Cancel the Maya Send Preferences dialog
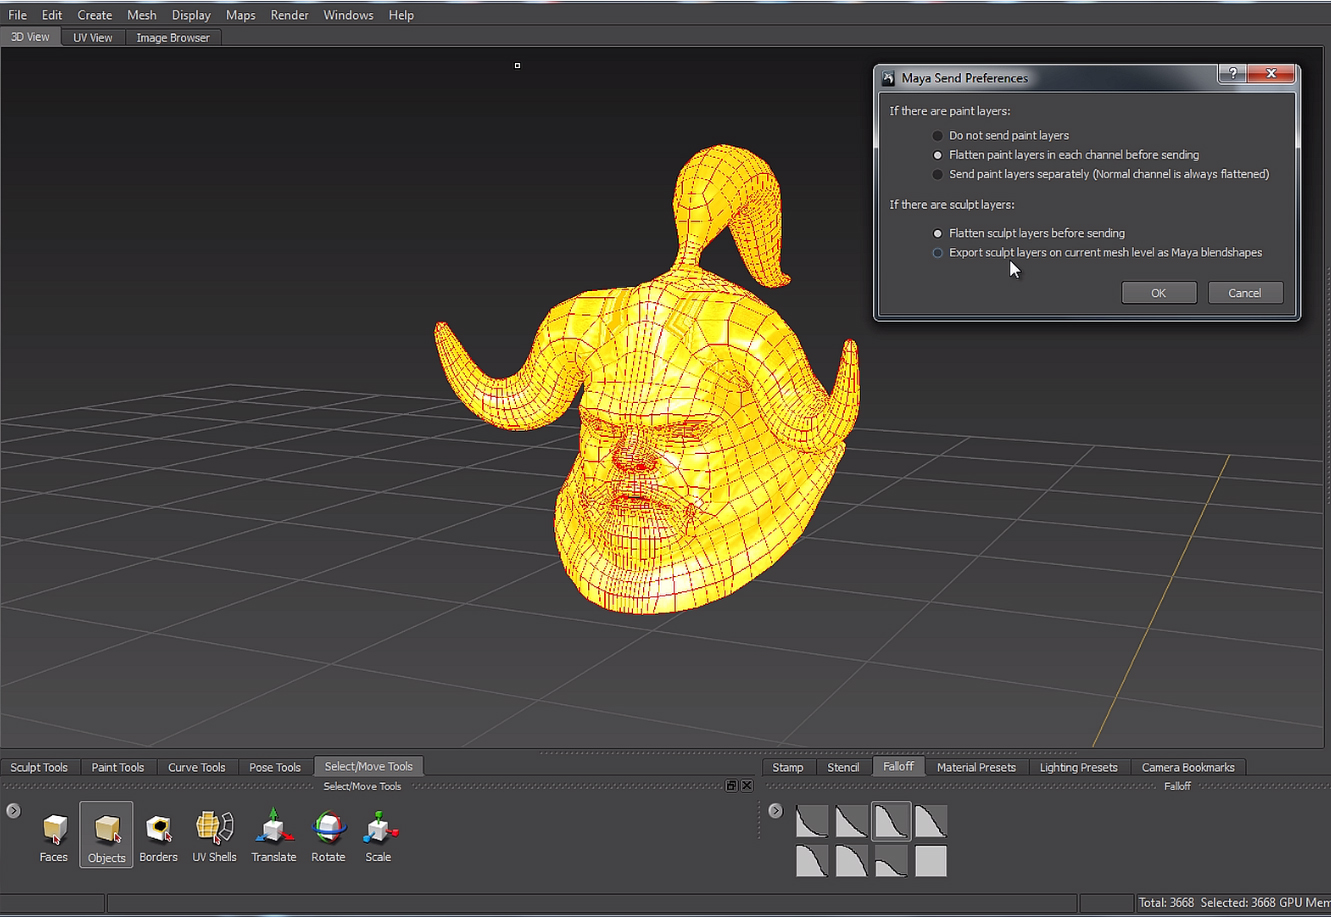Viewport: 1331px width, 917px height. point(1245,292)
